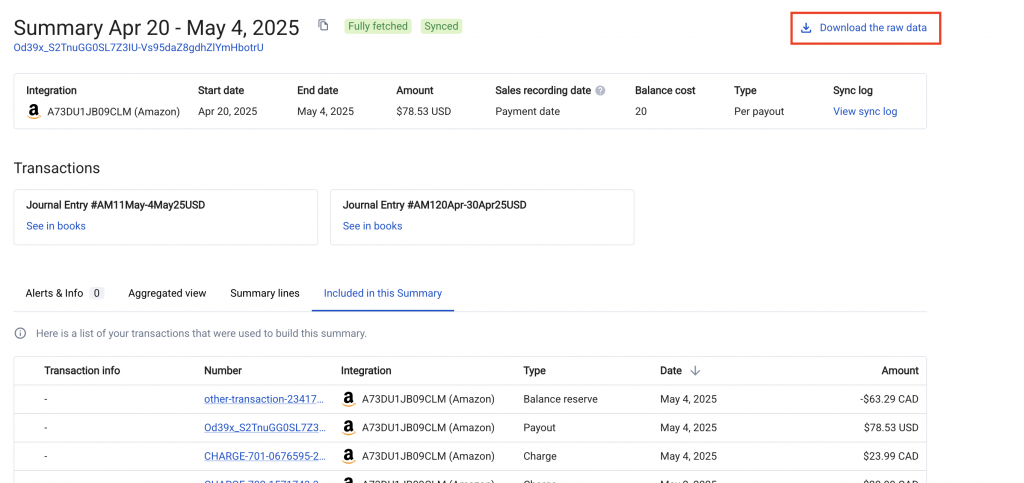Click the info icon above the transactions list
This screenshot has height=483, width=1024.
point(20,333)
